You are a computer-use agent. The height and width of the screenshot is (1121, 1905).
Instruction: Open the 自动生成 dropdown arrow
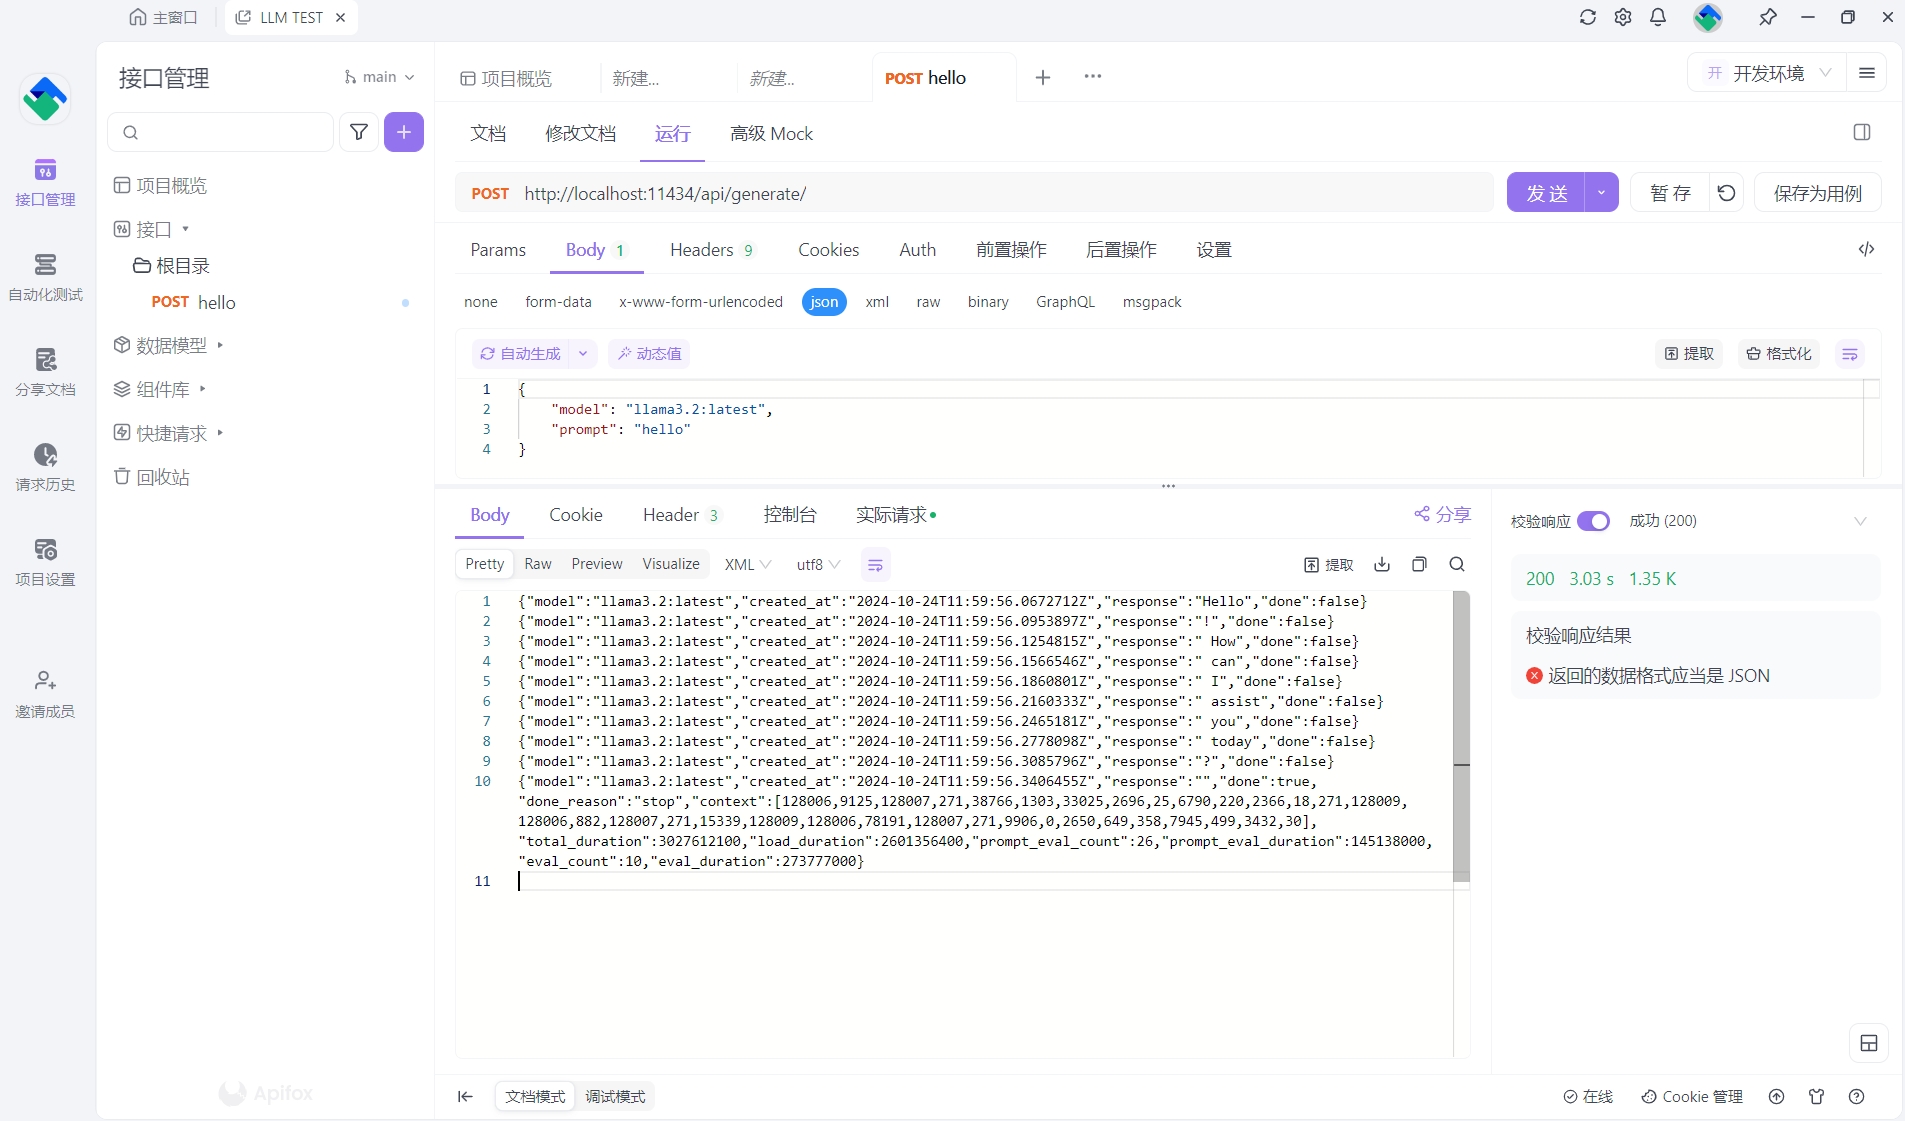point(583,354)
